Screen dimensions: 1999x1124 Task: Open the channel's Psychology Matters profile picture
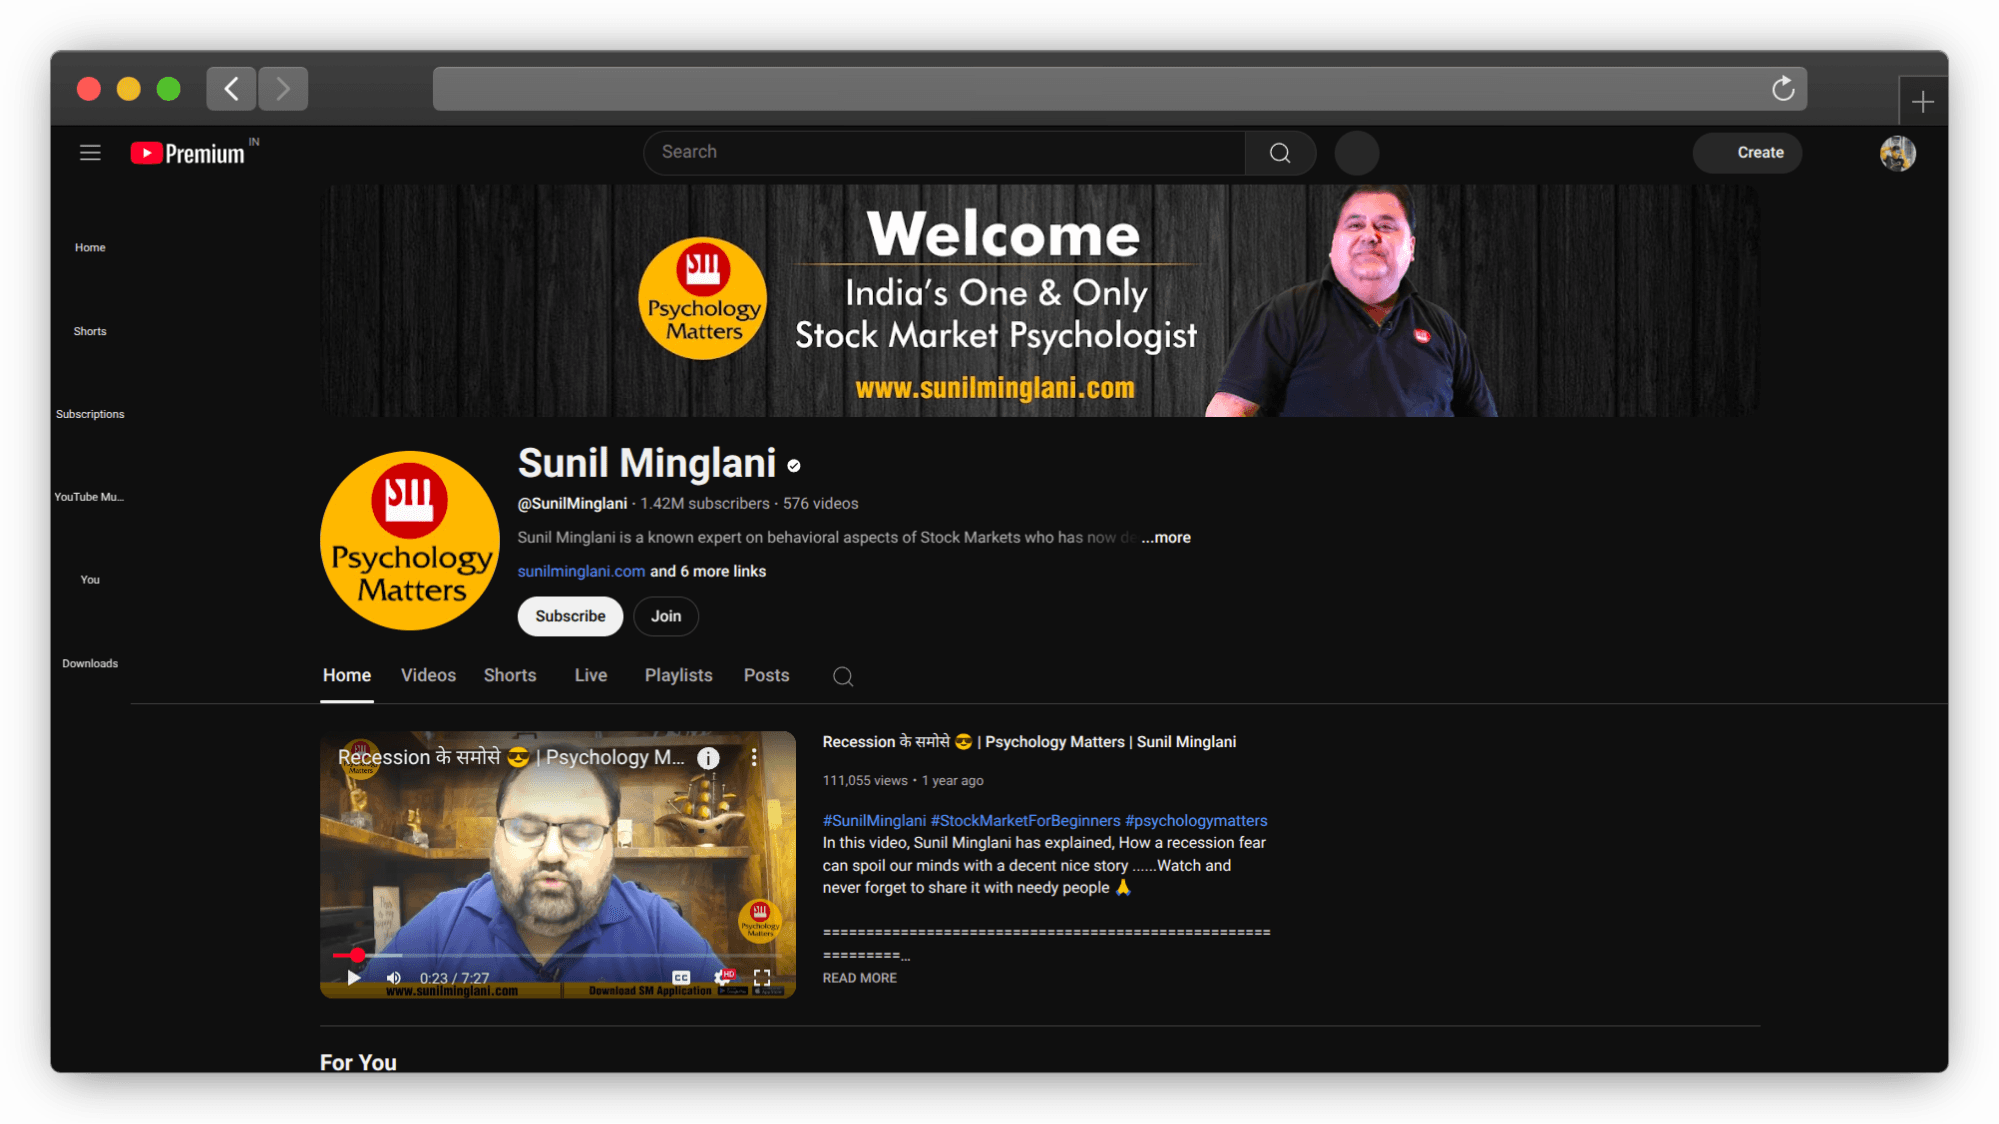click(410, 541)
